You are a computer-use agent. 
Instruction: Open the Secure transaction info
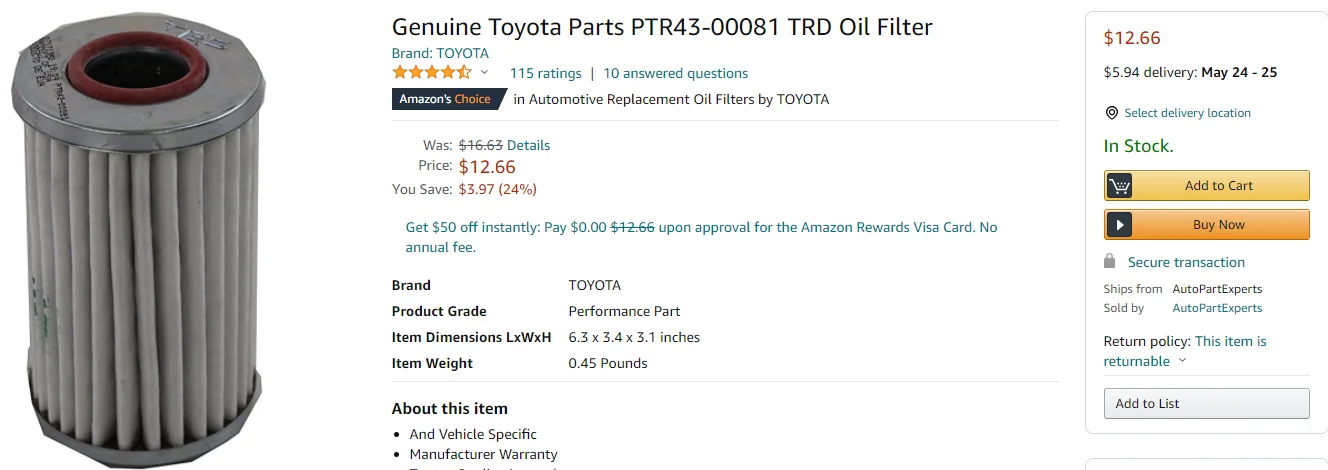pos(1186,262)
